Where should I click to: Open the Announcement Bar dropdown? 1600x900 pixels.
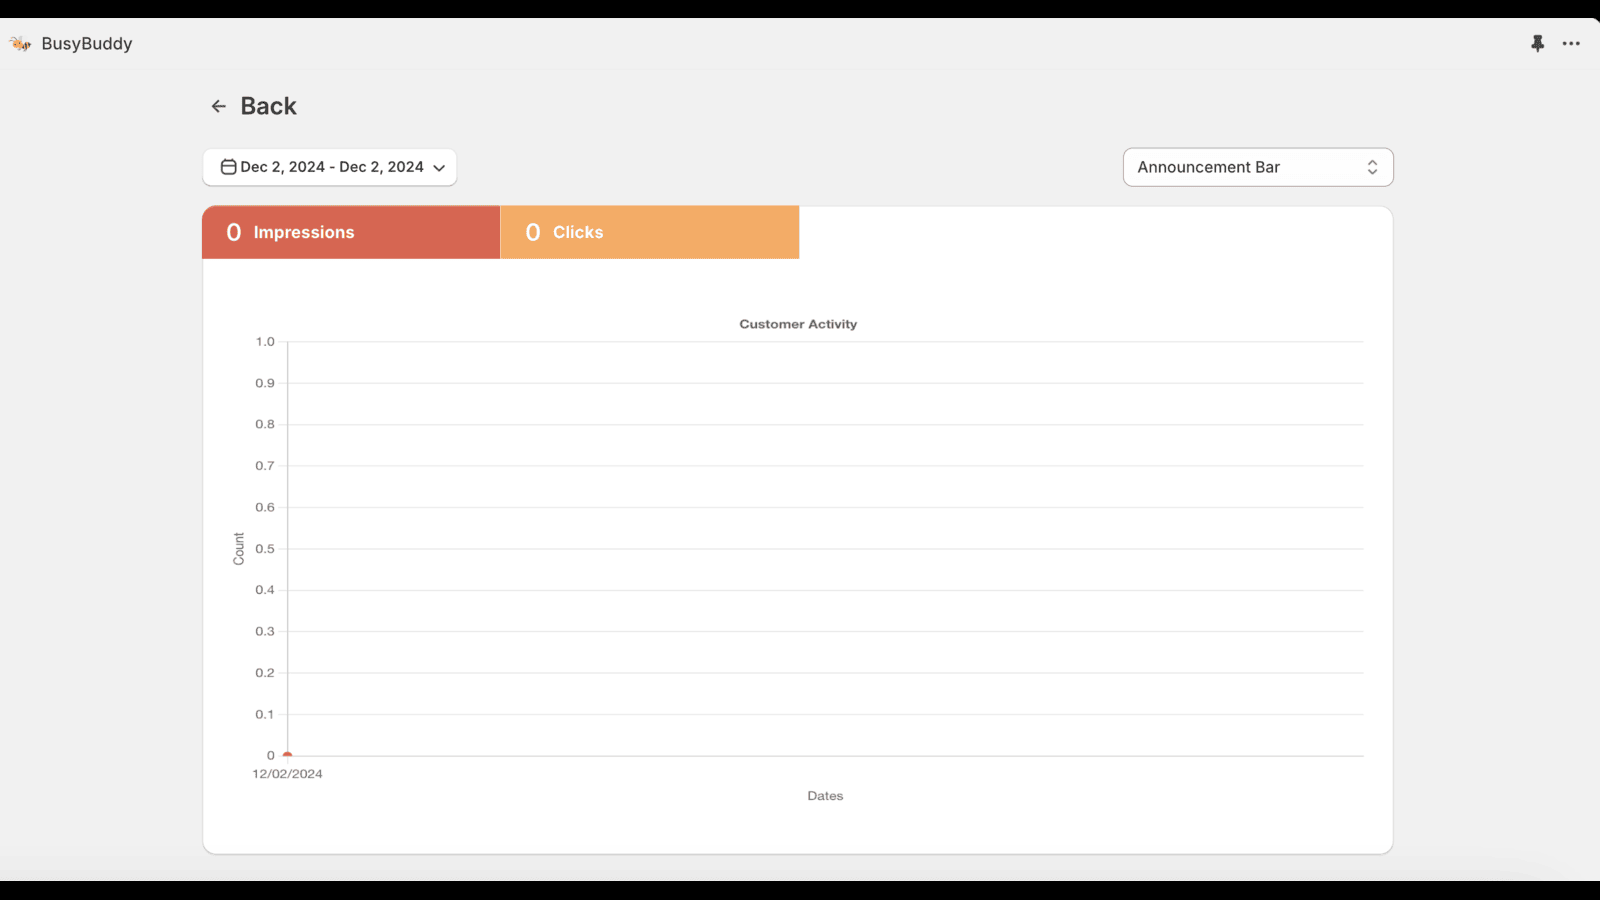(x=1257, y=167)
